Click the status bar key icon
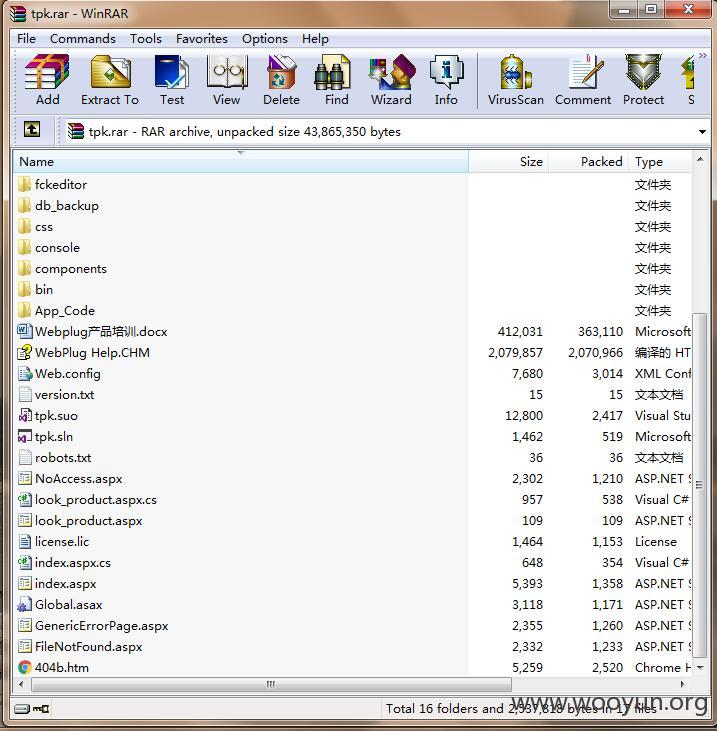 [41, 709]
